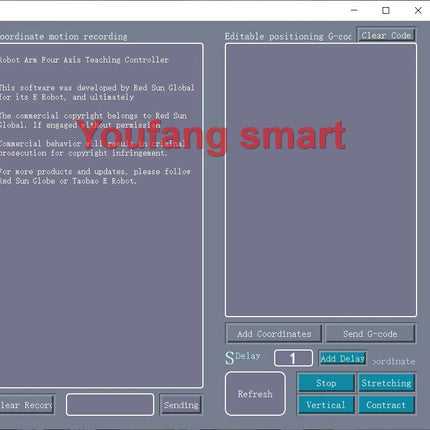Stop the robot arm motion
The image size is (430, 430).
326,383
